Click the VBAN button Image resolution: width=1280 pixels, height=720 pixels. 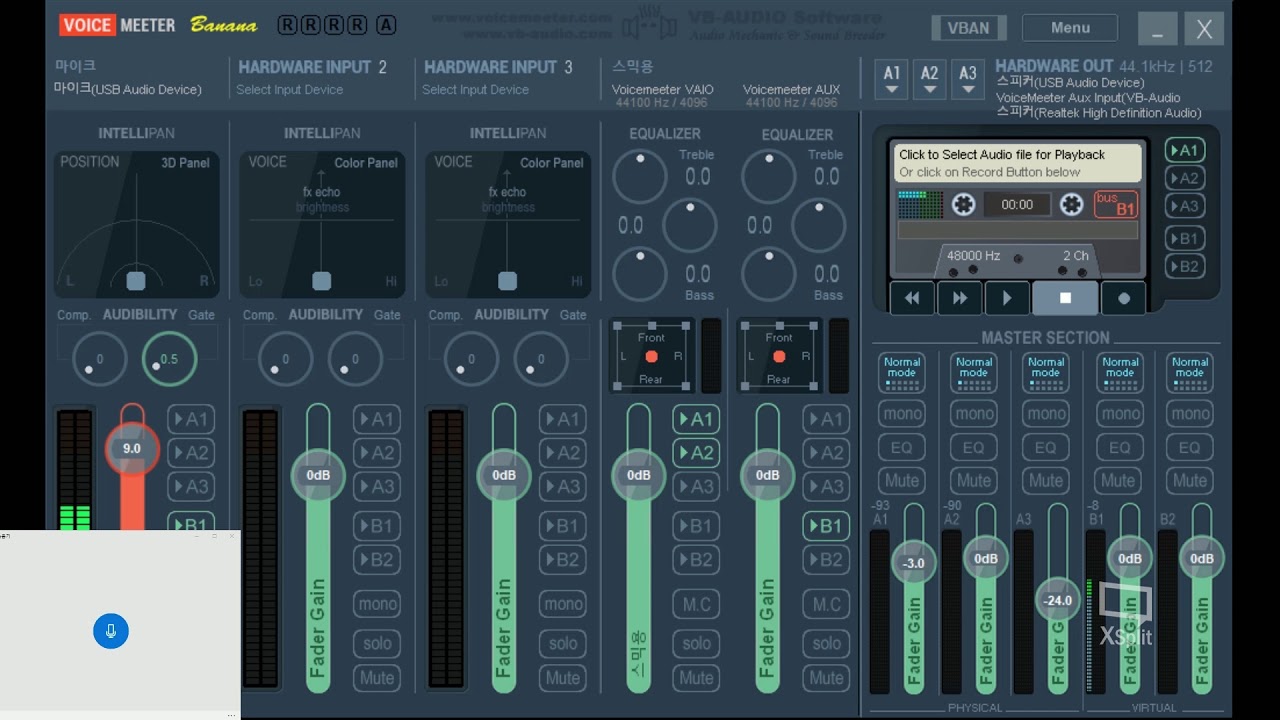tap(968, 28)
